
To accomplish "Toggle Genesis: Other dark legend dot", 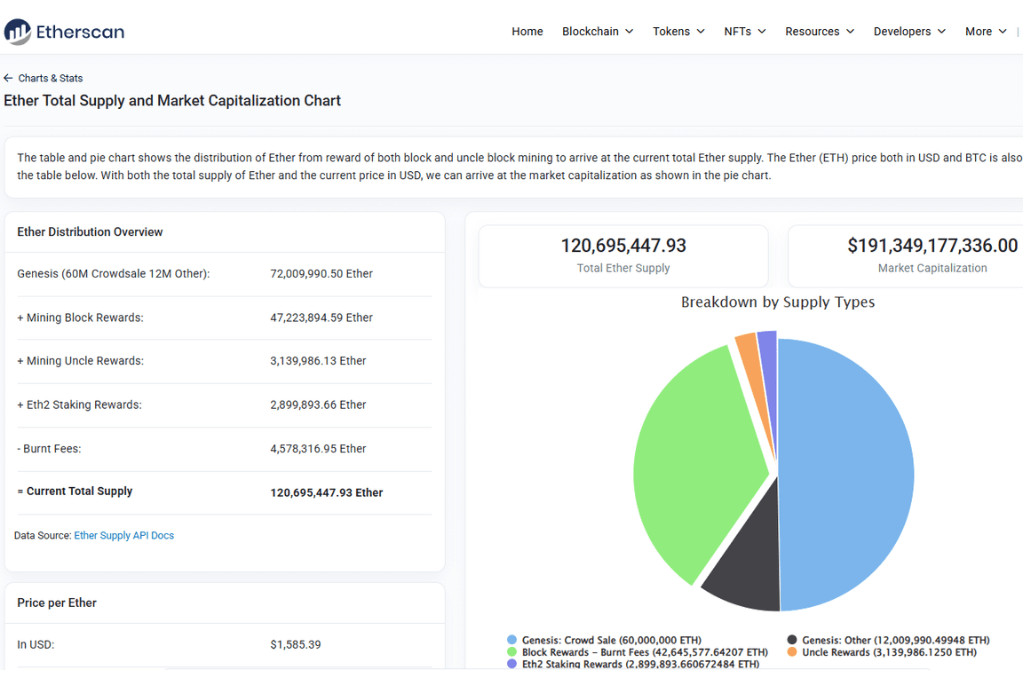I will pyautogui.click(x=792, y=640).
